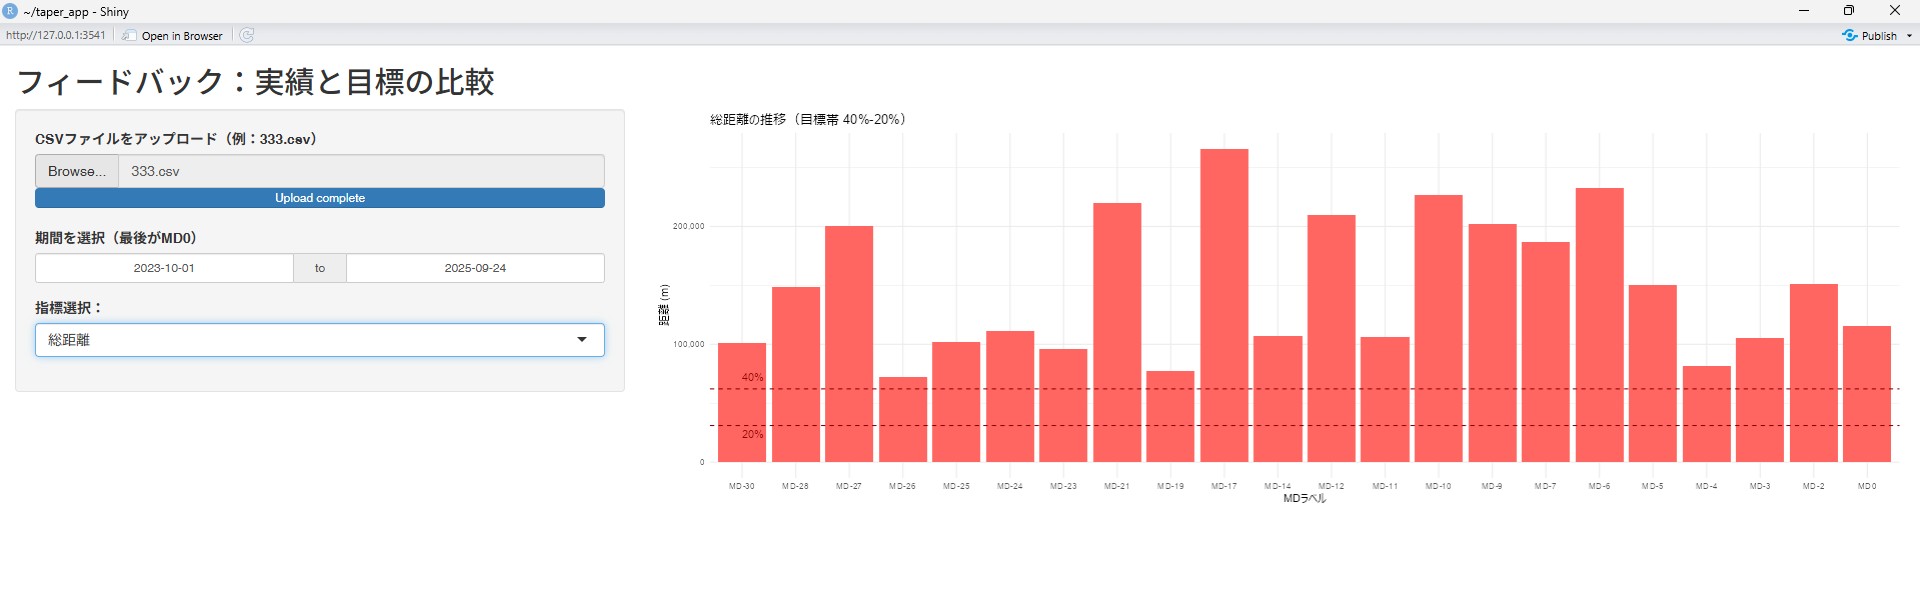The image size is (1920, 591).
Task: Click the 333.csv file name field
Action: 360,171
